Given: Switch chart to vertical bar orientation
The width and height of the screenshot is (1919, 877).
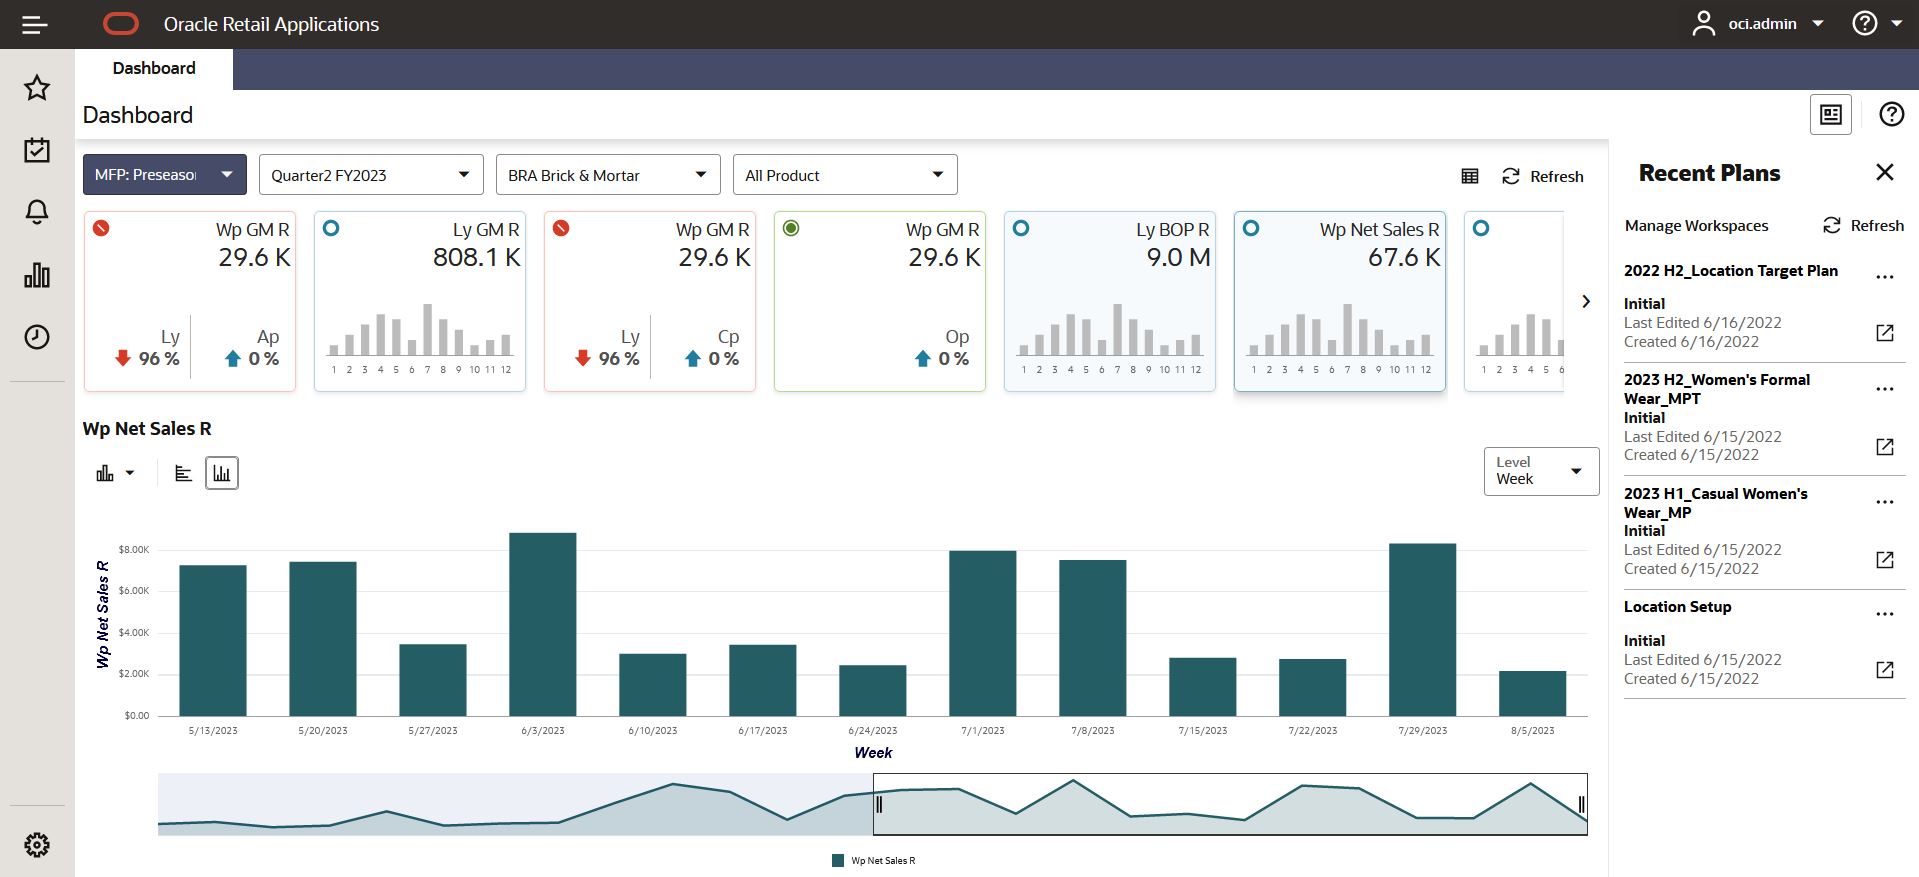Looking at the screenshot, I should 222,473.
